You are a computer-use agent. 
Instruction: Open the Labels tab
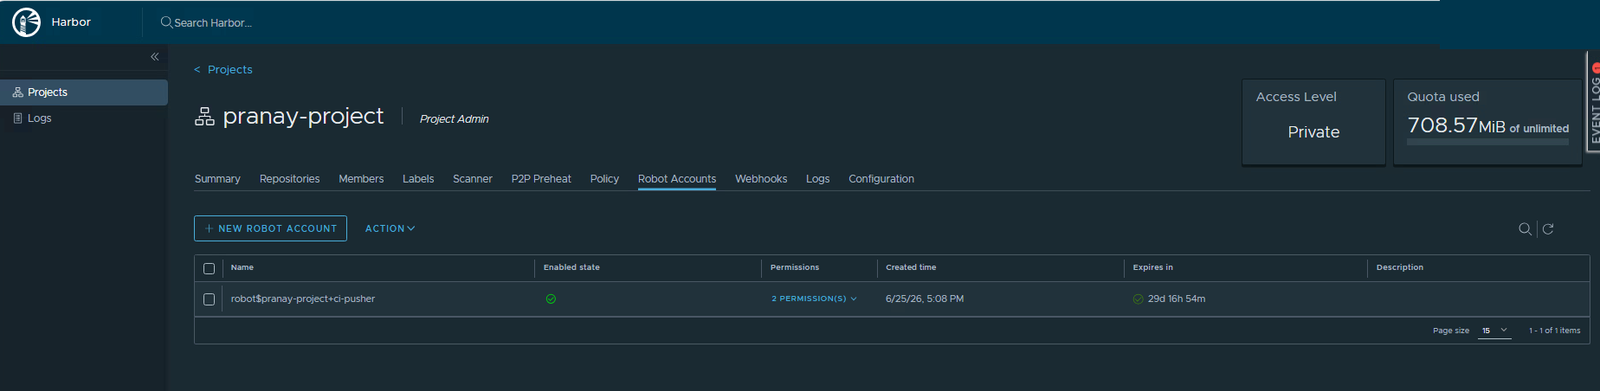pyautogui.click(x=418, y=179)
